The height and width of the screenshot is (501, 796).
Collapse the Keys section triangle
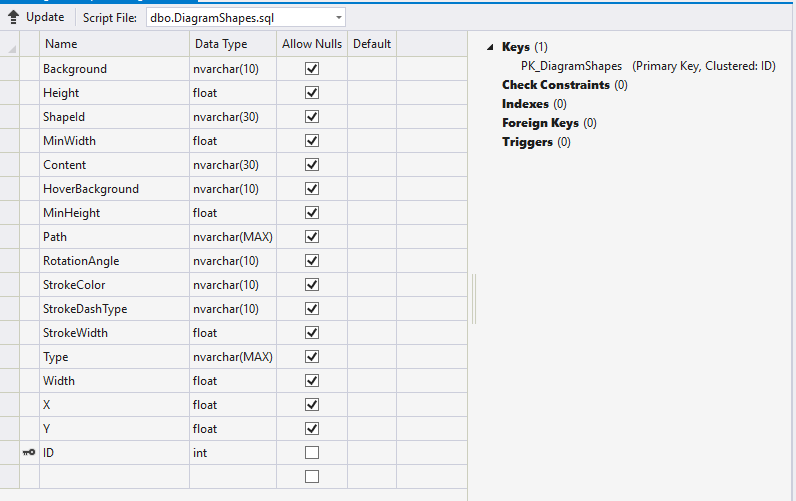click(x=490, y=47)
